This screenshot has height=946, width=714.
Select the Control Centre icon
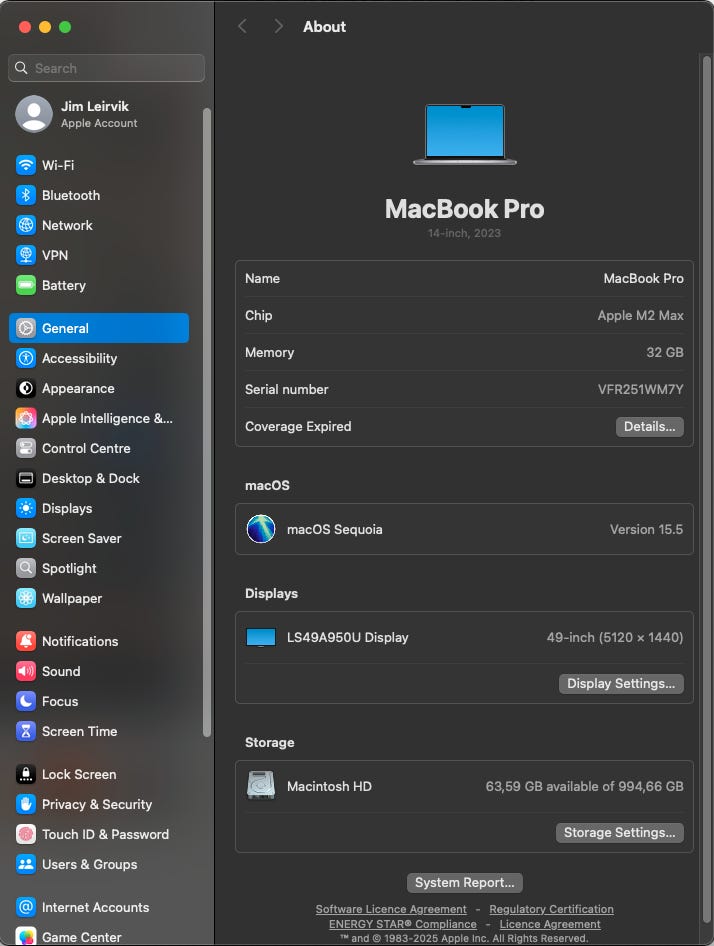pyautogui.click(x=25, y=448)
